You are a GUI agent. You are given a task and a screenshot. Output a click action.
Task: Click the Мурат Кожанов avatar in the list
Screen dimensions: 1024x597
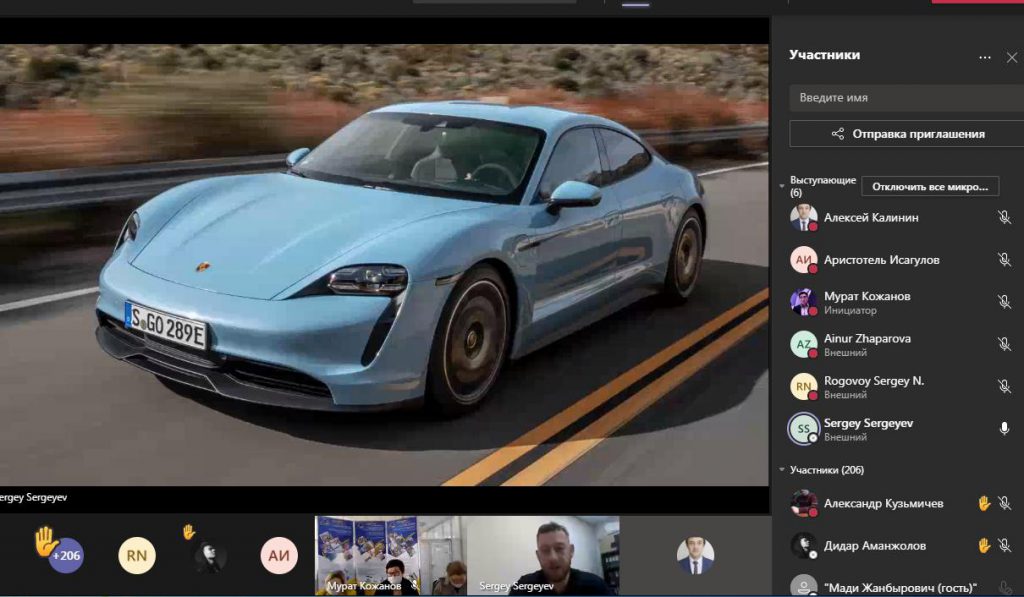pos(804,302)
